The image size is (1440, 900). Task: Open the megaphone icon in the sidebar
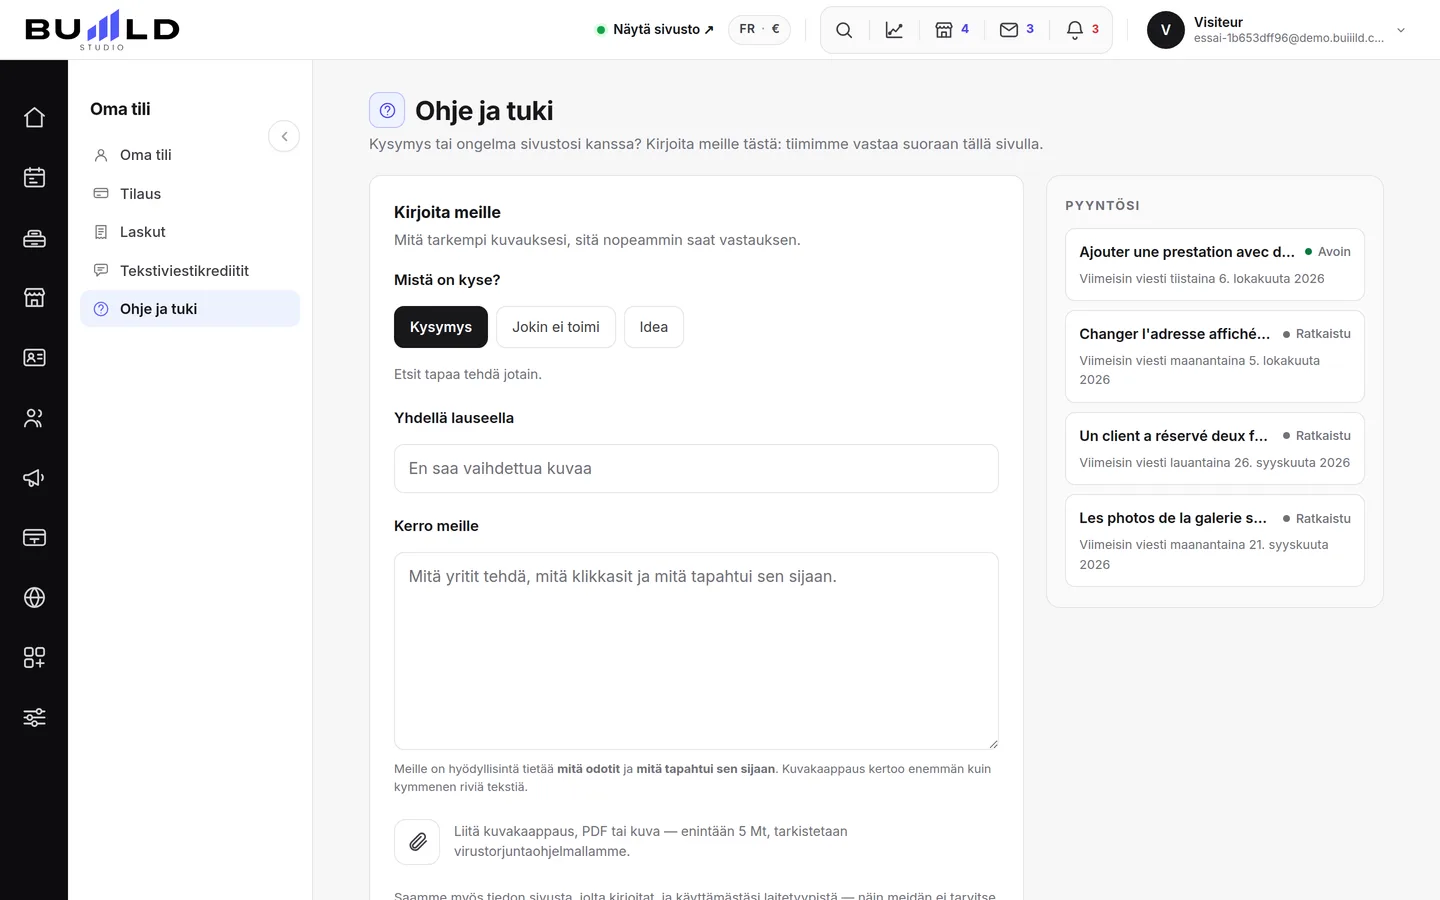pos(34,478)
